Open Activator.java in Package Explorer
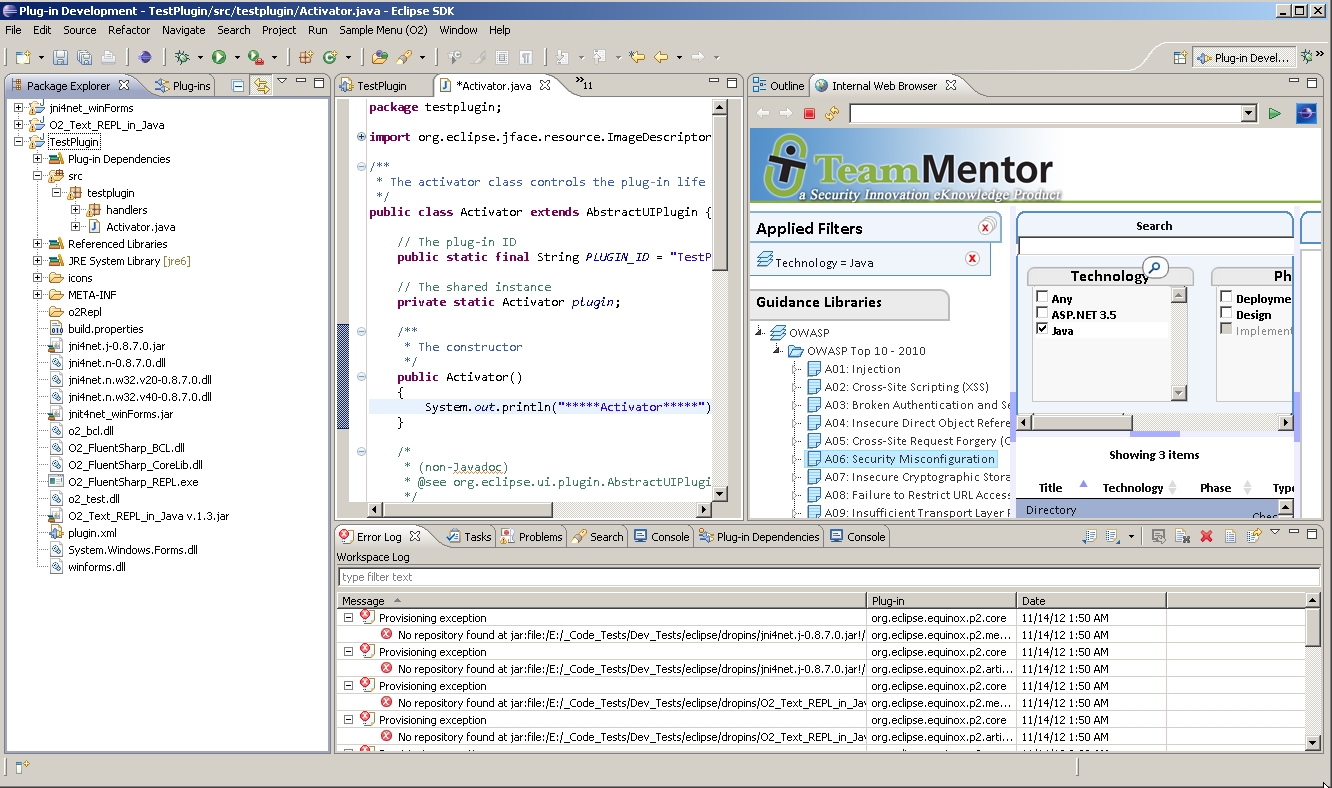Screen dimensions: 1332x788 click(x=140, y=227)
